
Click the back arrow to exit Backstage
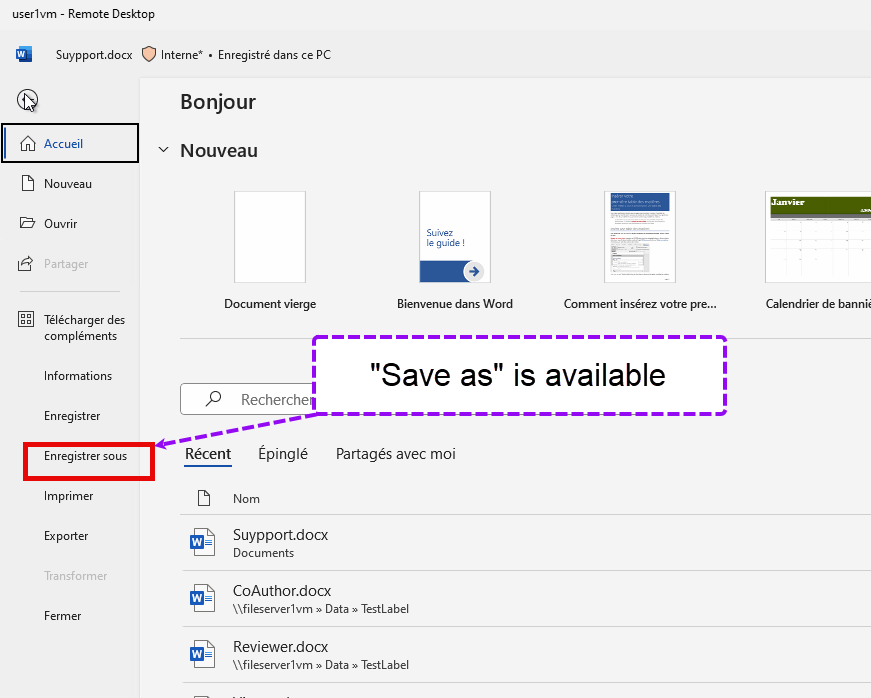27,100
